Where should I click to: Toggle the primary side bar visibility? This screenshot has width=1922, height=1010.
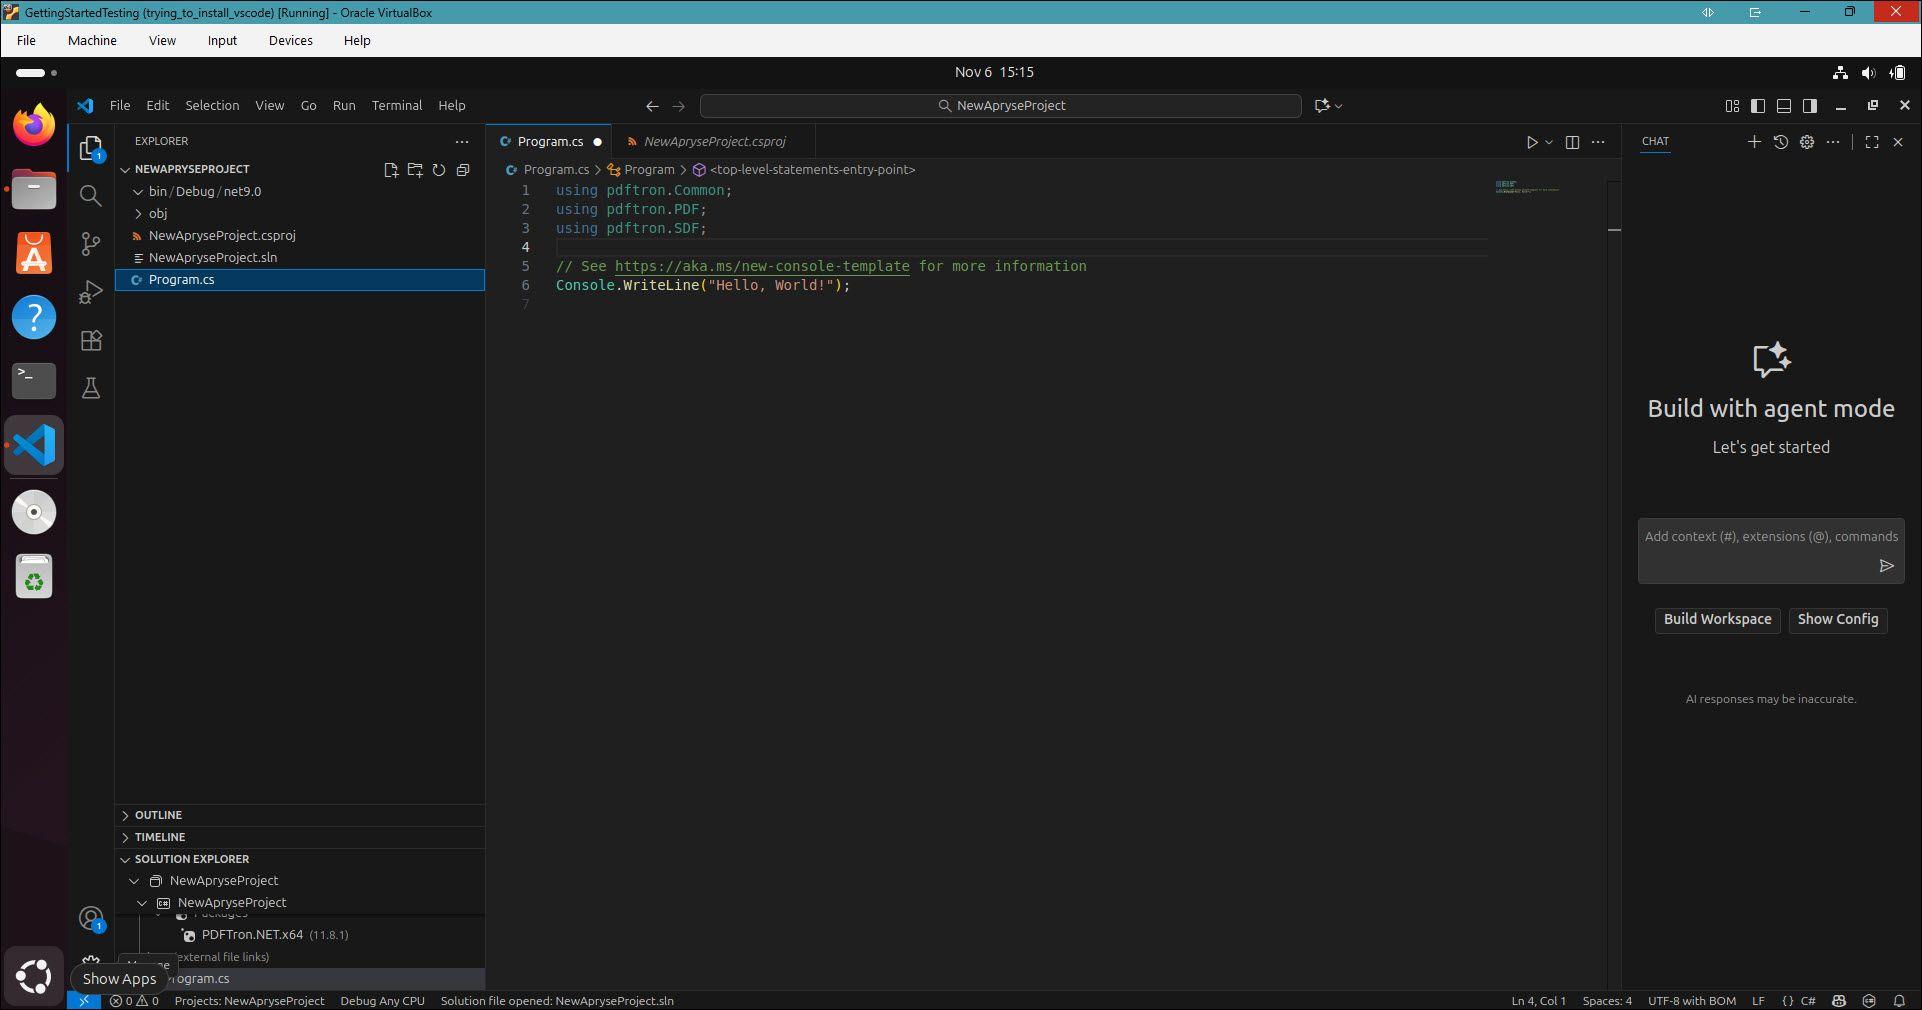1758,106
